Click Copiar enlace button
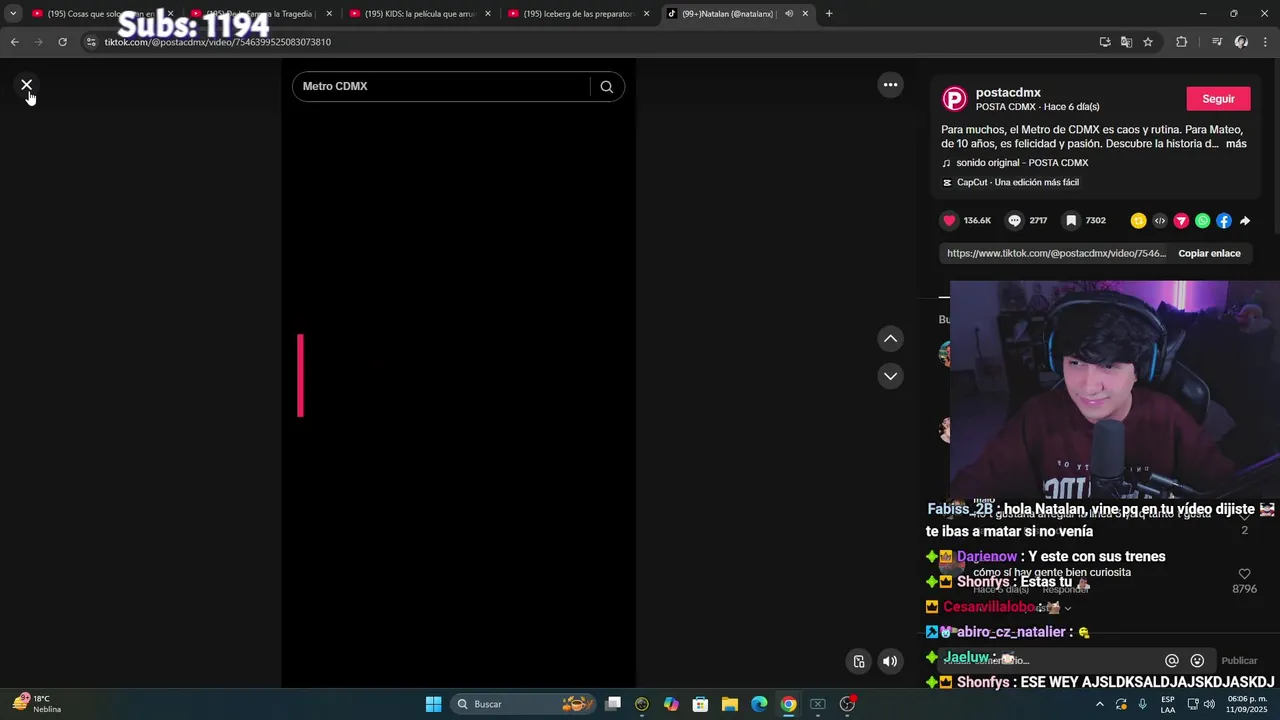1280x720 pixels. pos(1209,254)
